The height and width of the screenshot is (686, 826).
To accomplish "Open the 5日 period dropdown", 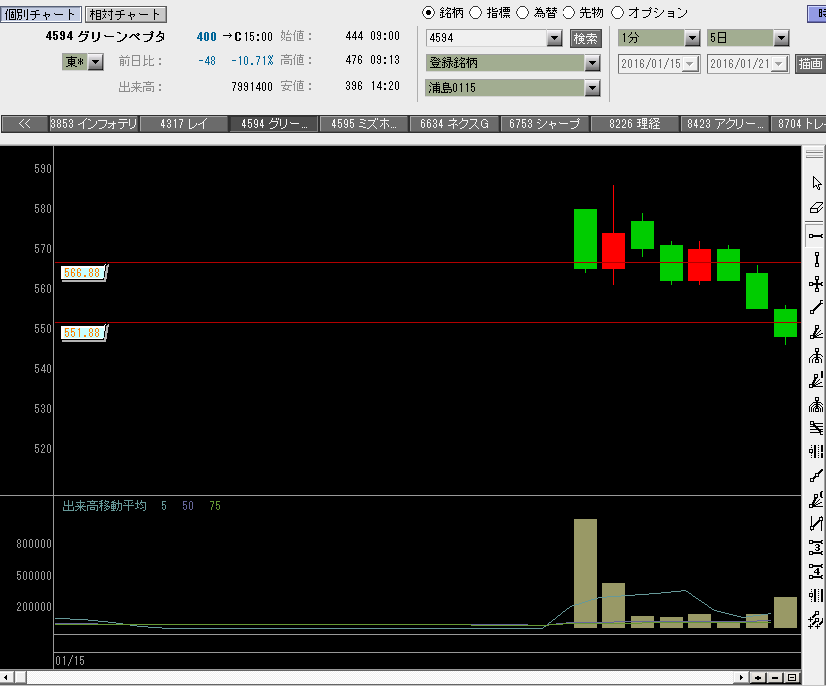I will (x=781, y=38).
